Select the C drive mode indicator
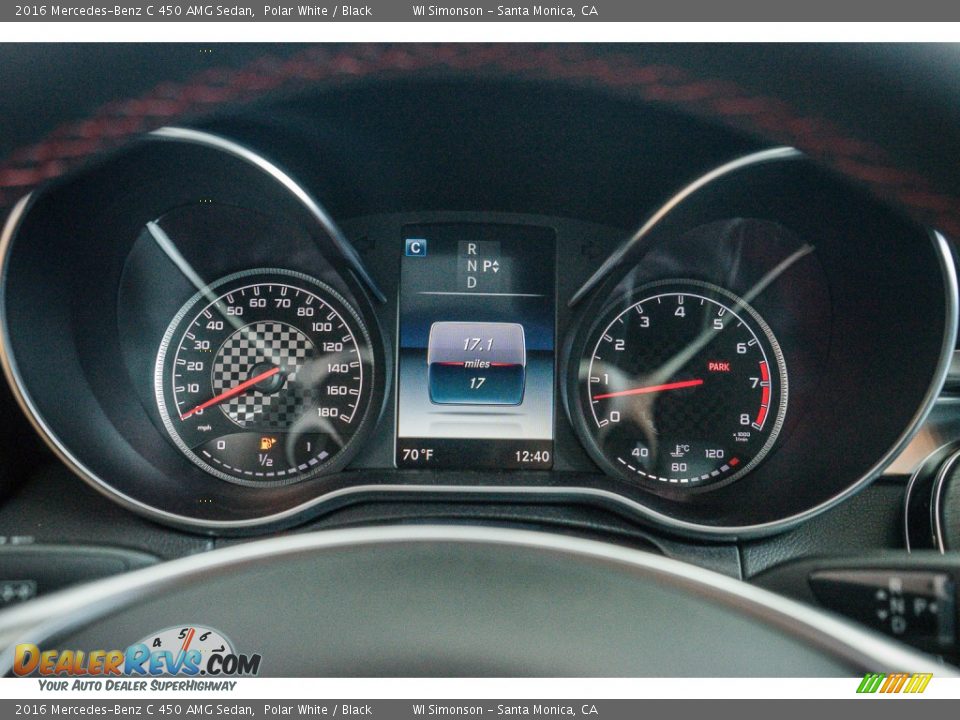 coord(416,247)
